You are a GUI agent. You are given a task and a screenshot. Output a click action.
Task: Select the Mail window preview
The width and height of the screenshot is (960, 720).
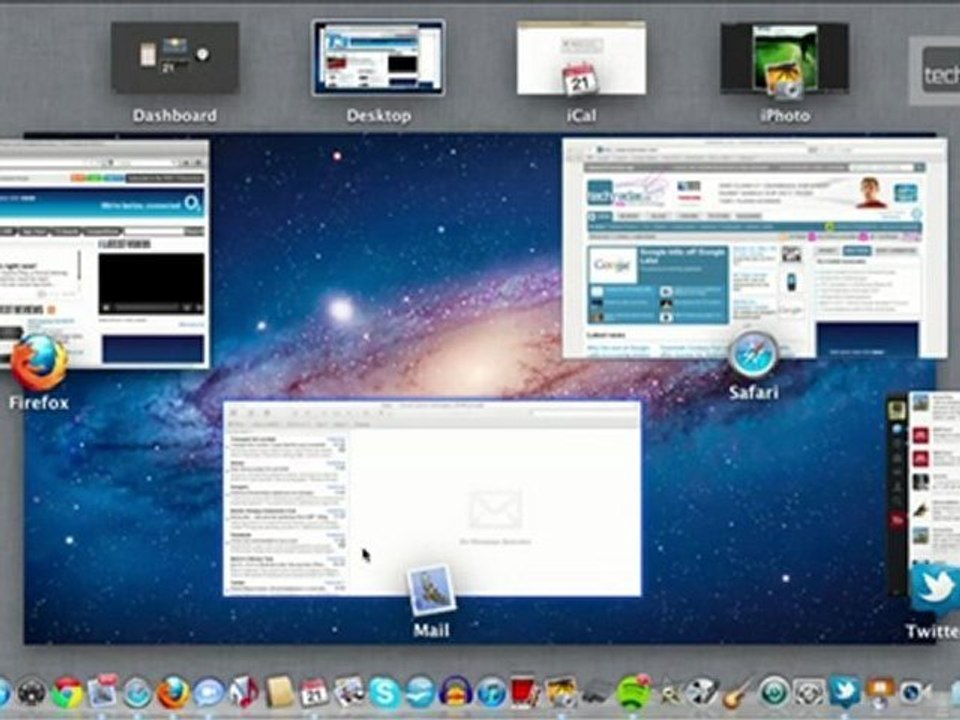coord(432,498)
